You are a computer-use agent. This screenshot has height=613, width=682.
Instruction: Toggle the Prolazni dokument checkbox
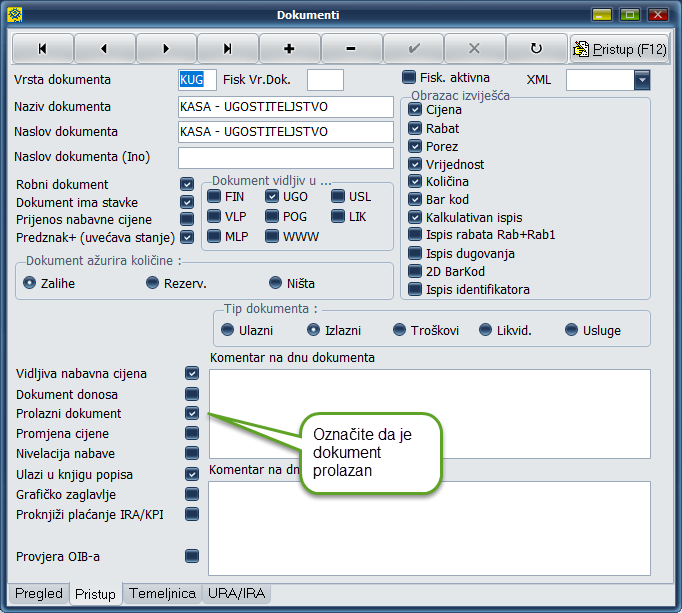click(x=192, y=414)
